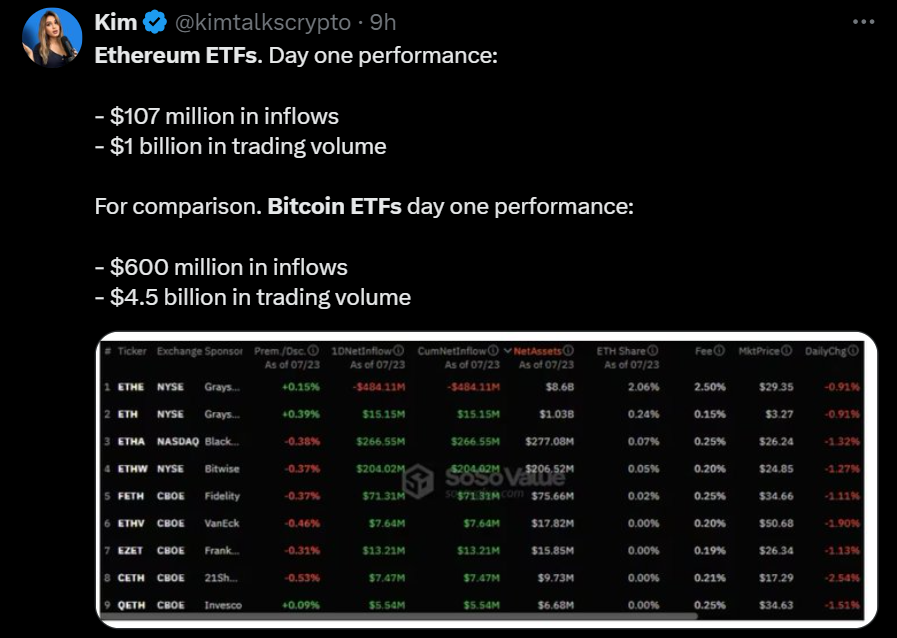The image size is (897, 638).
Task: Click the info icon beside ETH Share header
Action: [x=653, y=350]
